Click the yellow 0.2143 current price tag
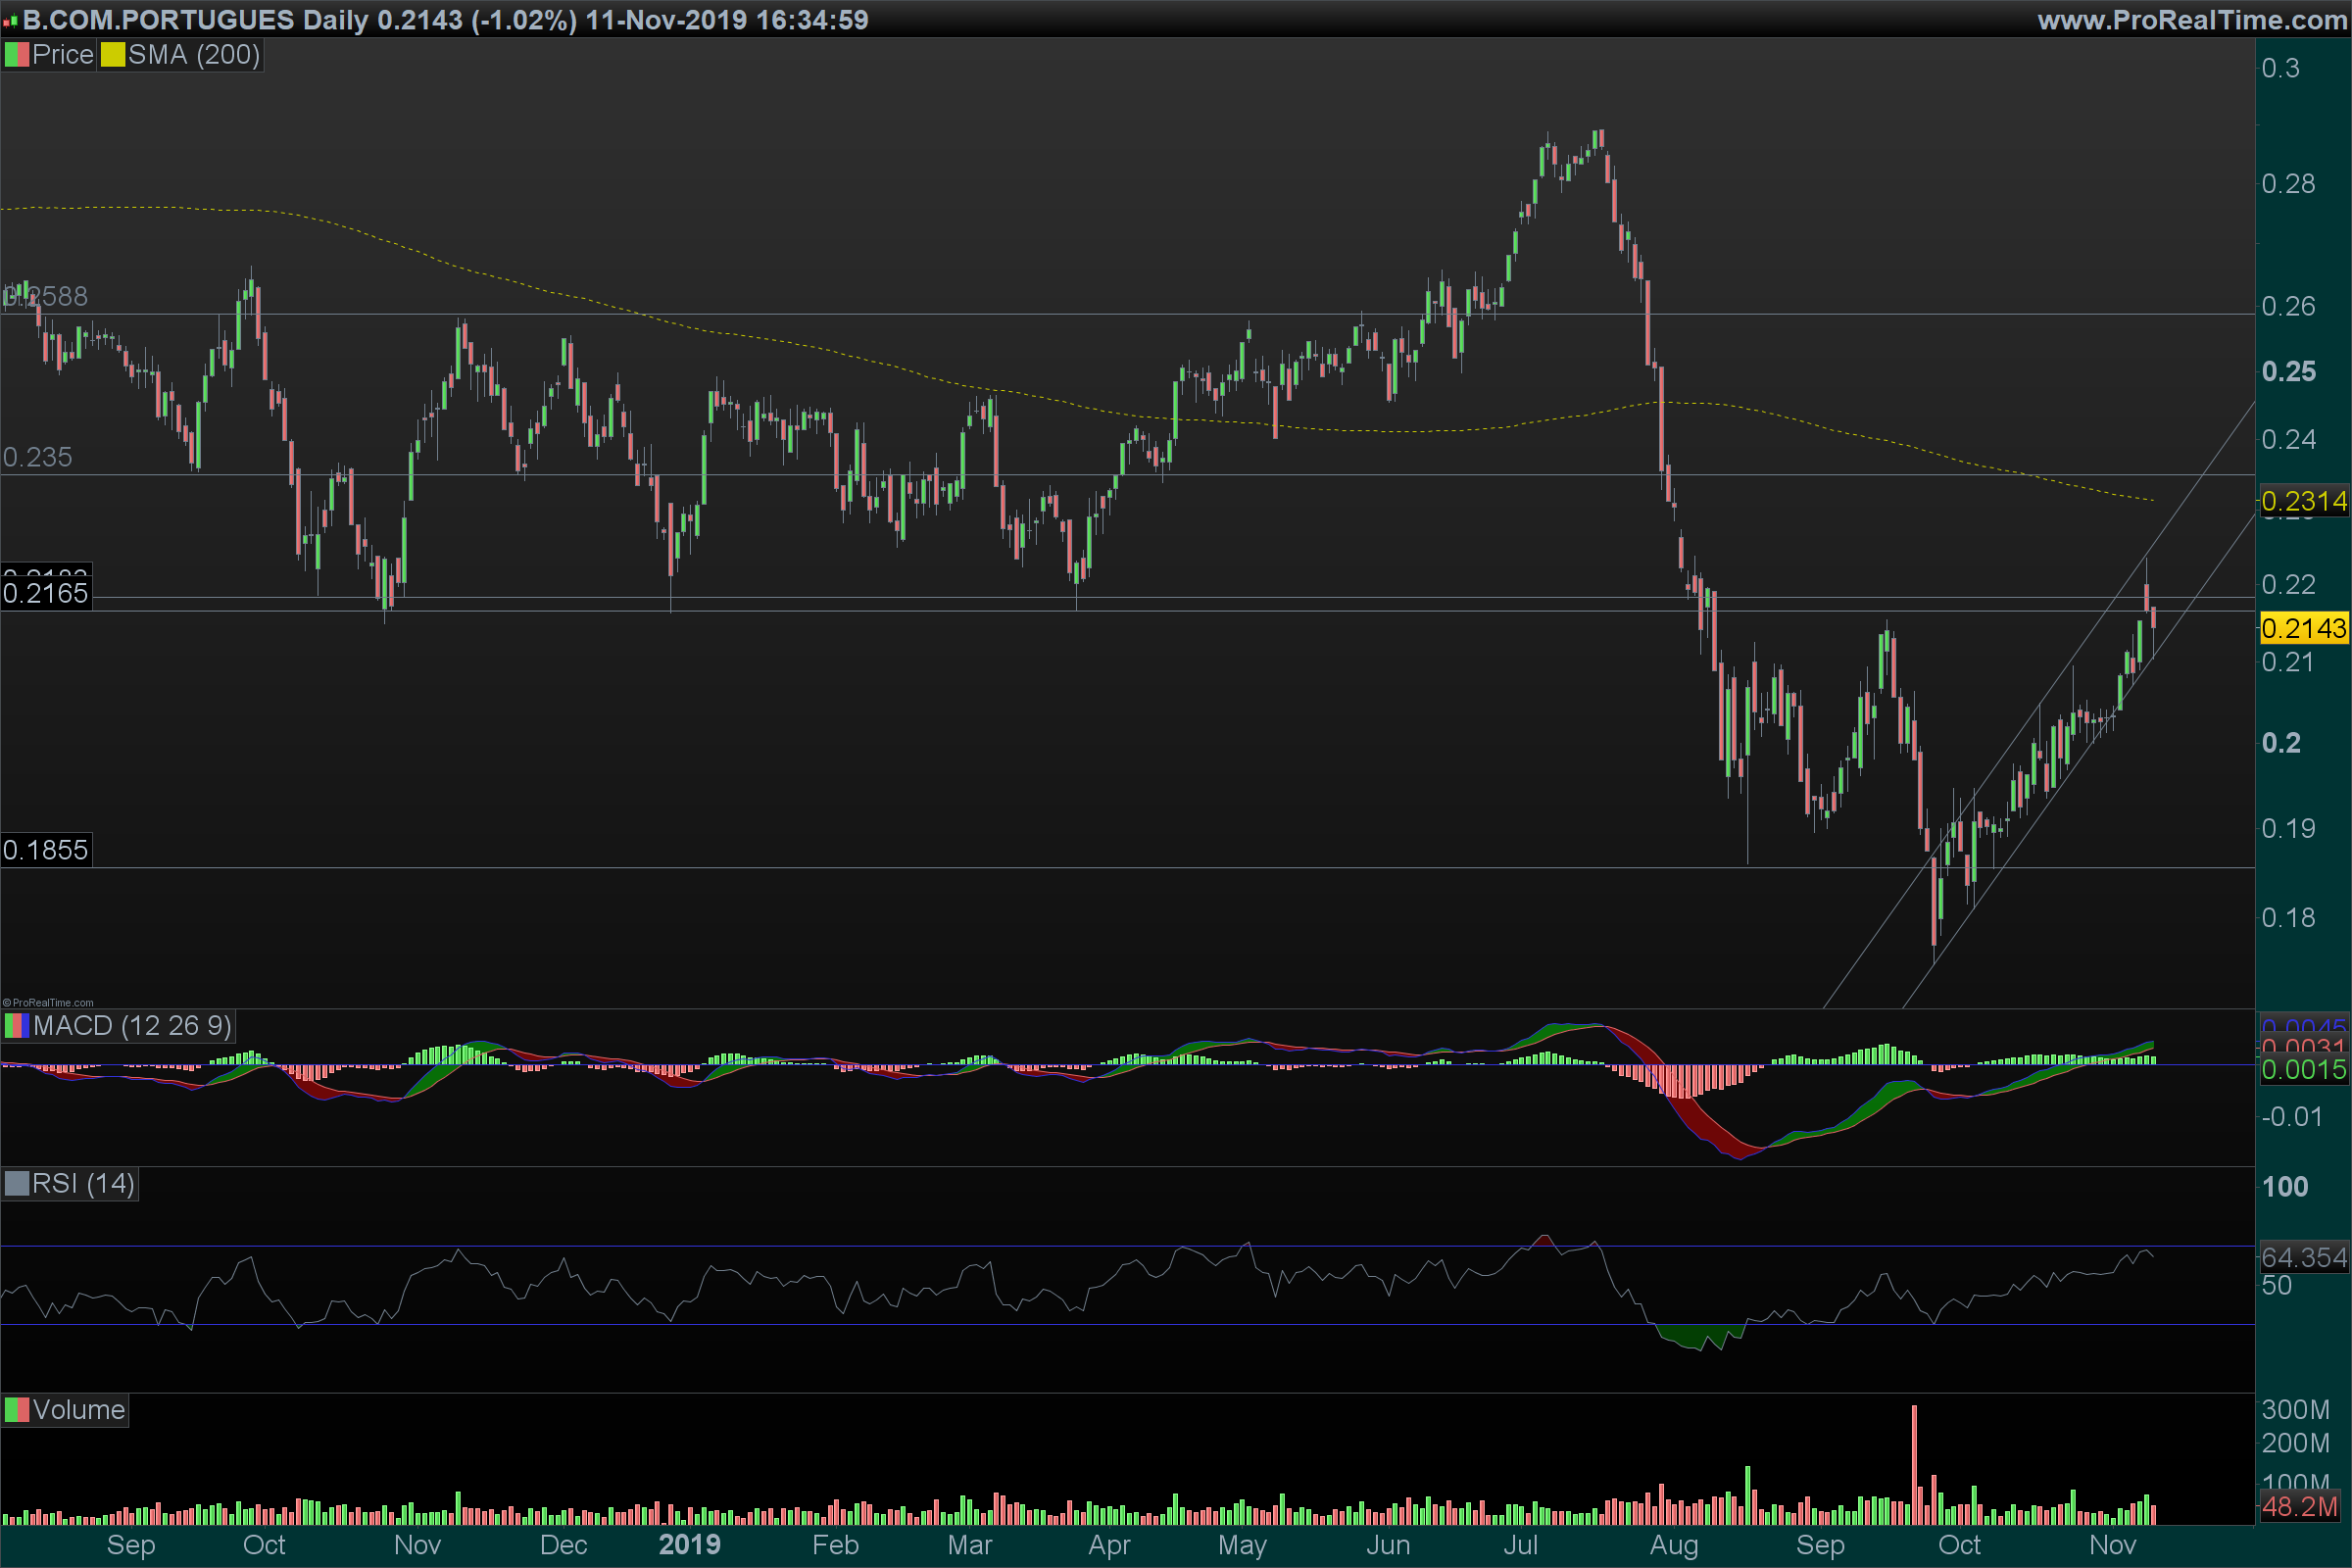The width and height of the screenshot is (2352, 1568). 2303,629
